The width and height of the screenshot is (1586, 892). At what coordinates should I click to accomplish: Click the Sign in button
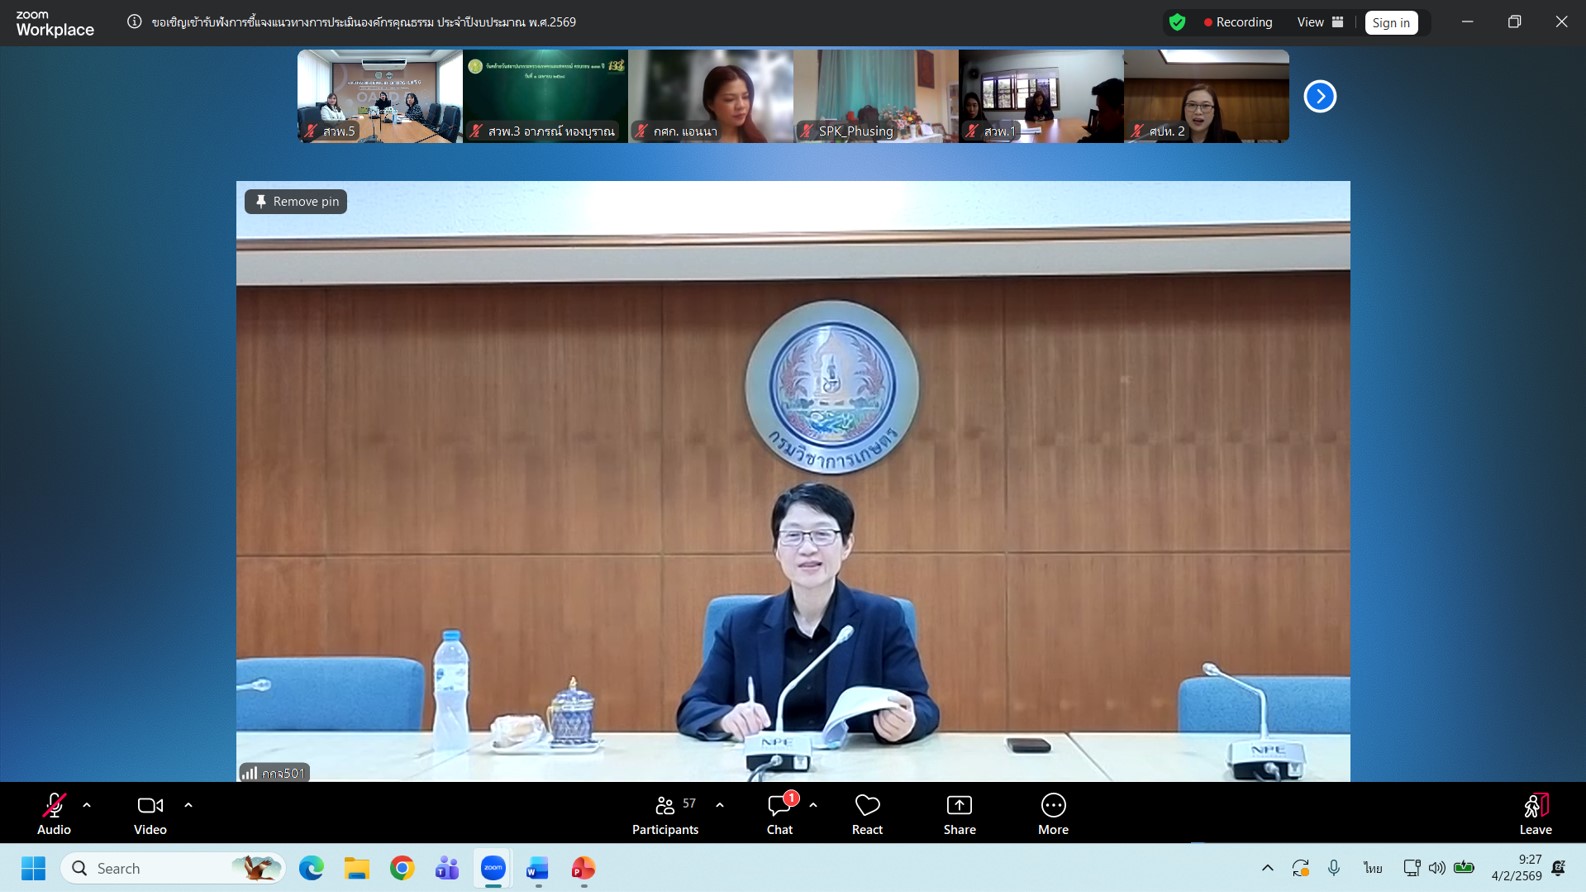coord(1390,22)
